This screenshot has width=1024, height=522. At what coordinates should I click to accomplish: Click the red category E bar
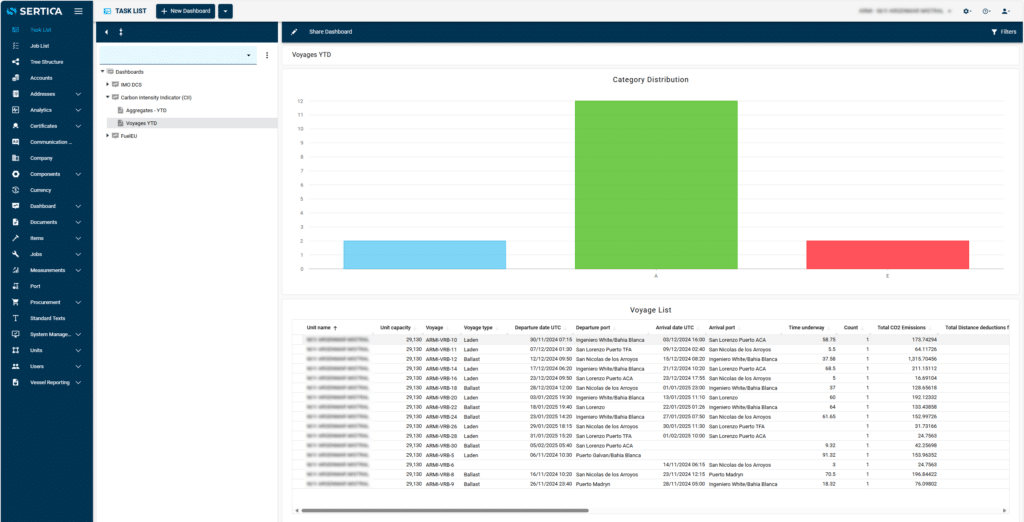pos(888,255)
